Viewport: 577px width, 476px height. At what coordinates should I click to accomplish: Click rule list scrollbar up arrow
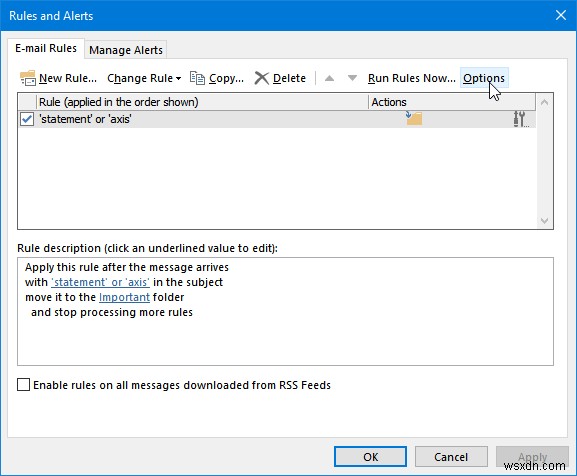[544, 102]
